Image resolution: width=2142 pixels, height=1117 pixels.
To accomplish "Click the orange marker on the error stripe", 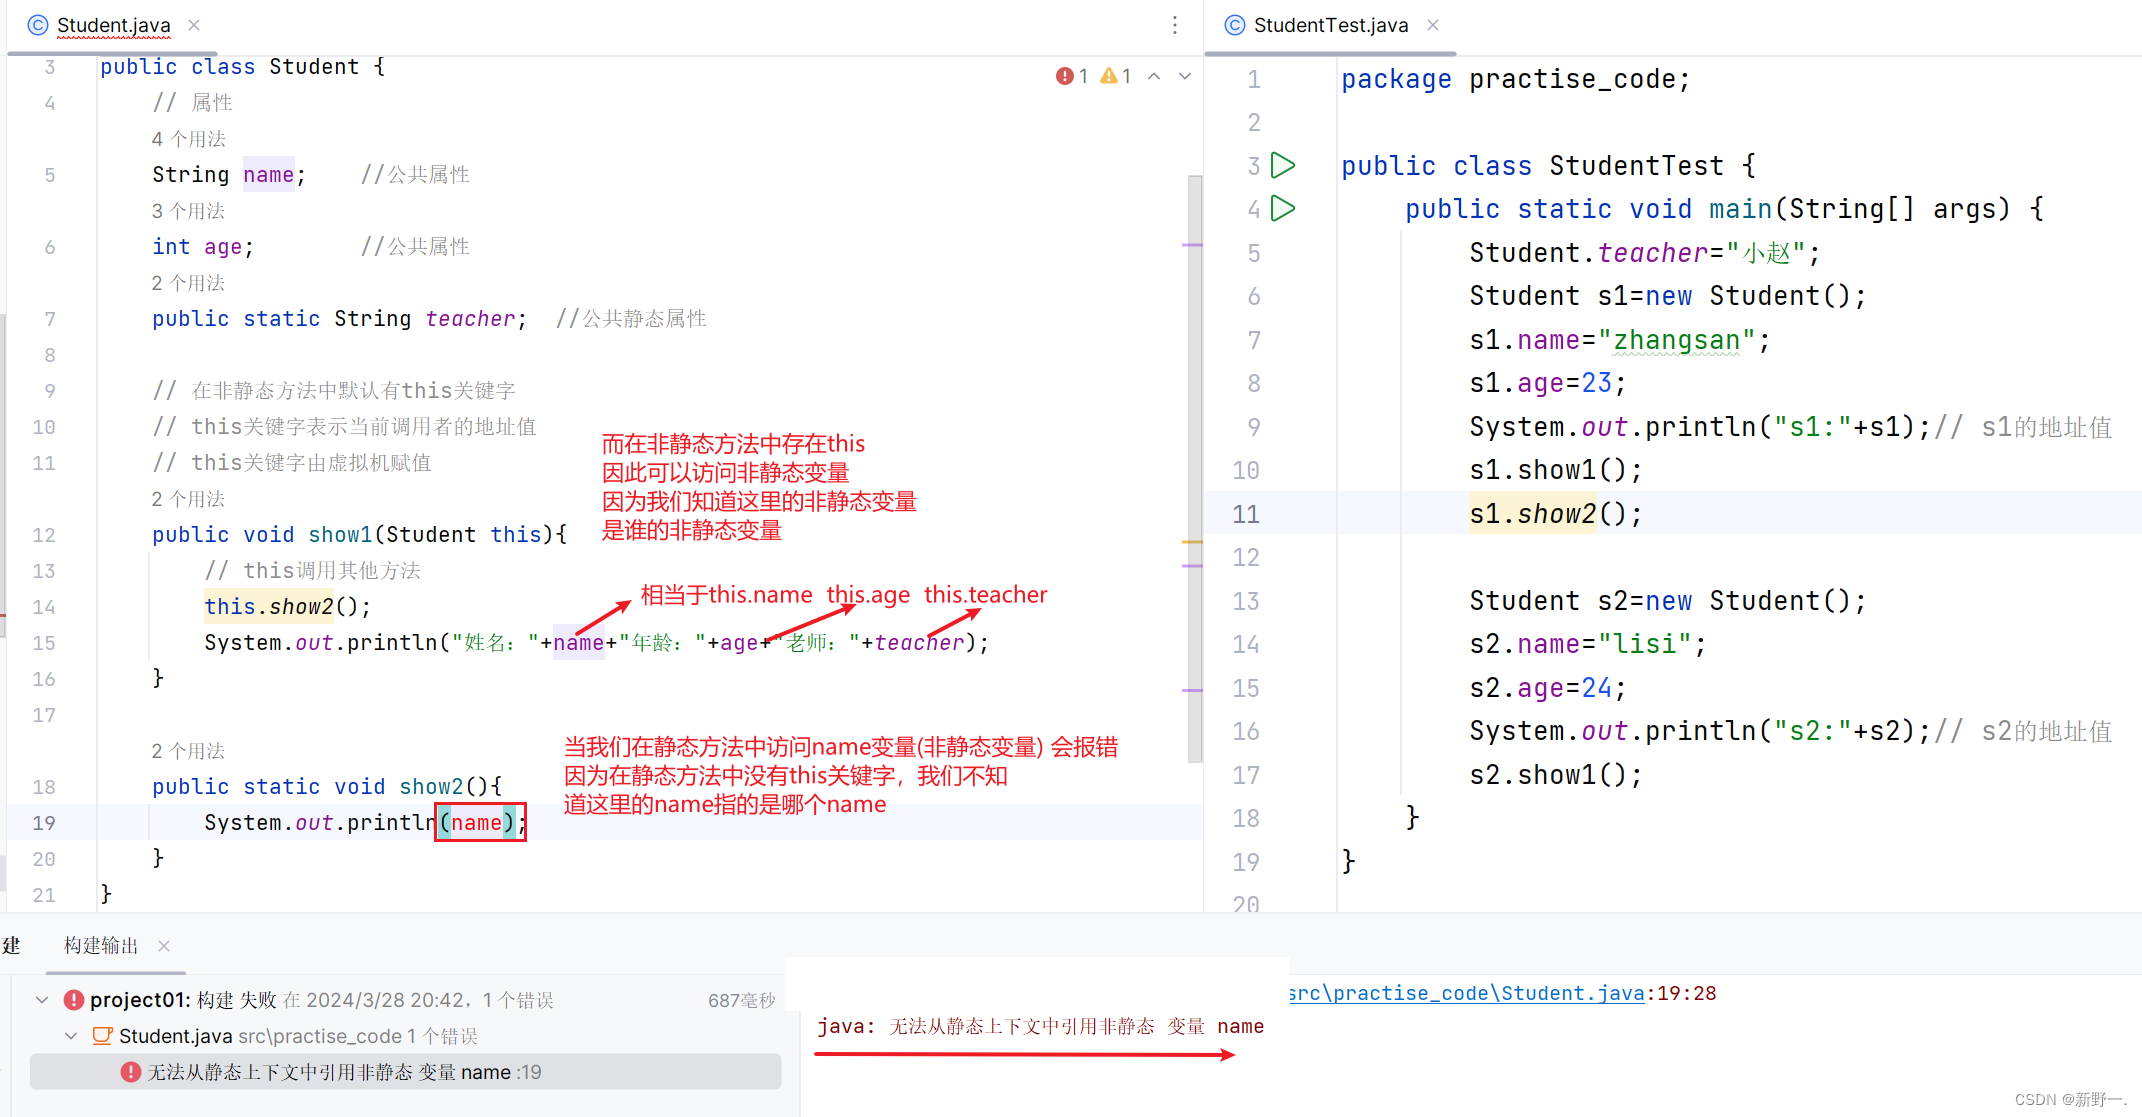I will [1192, 540].
